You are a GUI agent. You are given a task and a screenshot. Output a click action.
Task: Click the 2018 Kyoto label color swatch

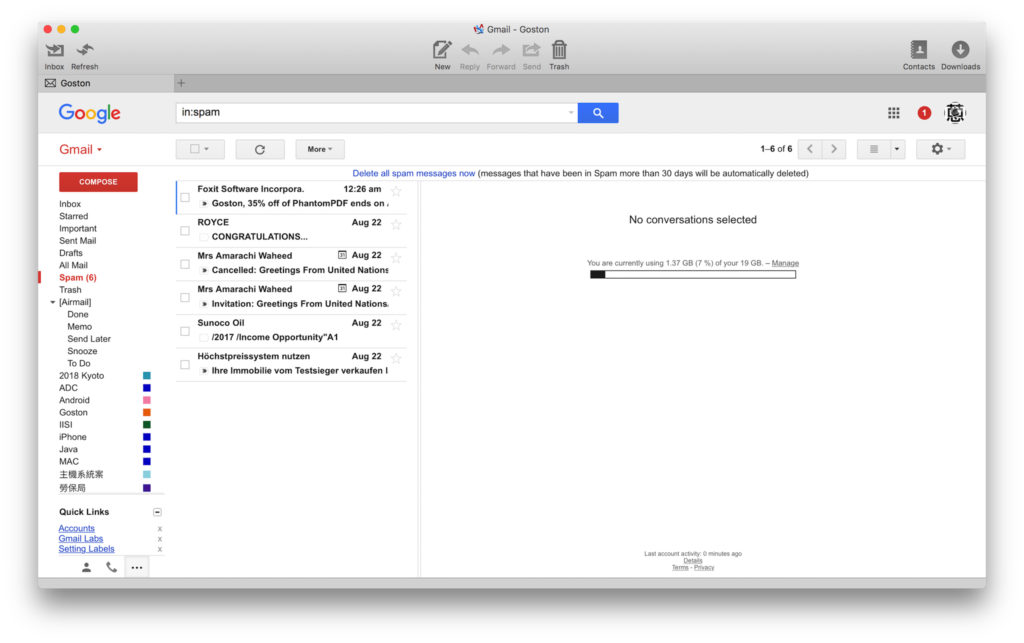click(x=147, y=376)
